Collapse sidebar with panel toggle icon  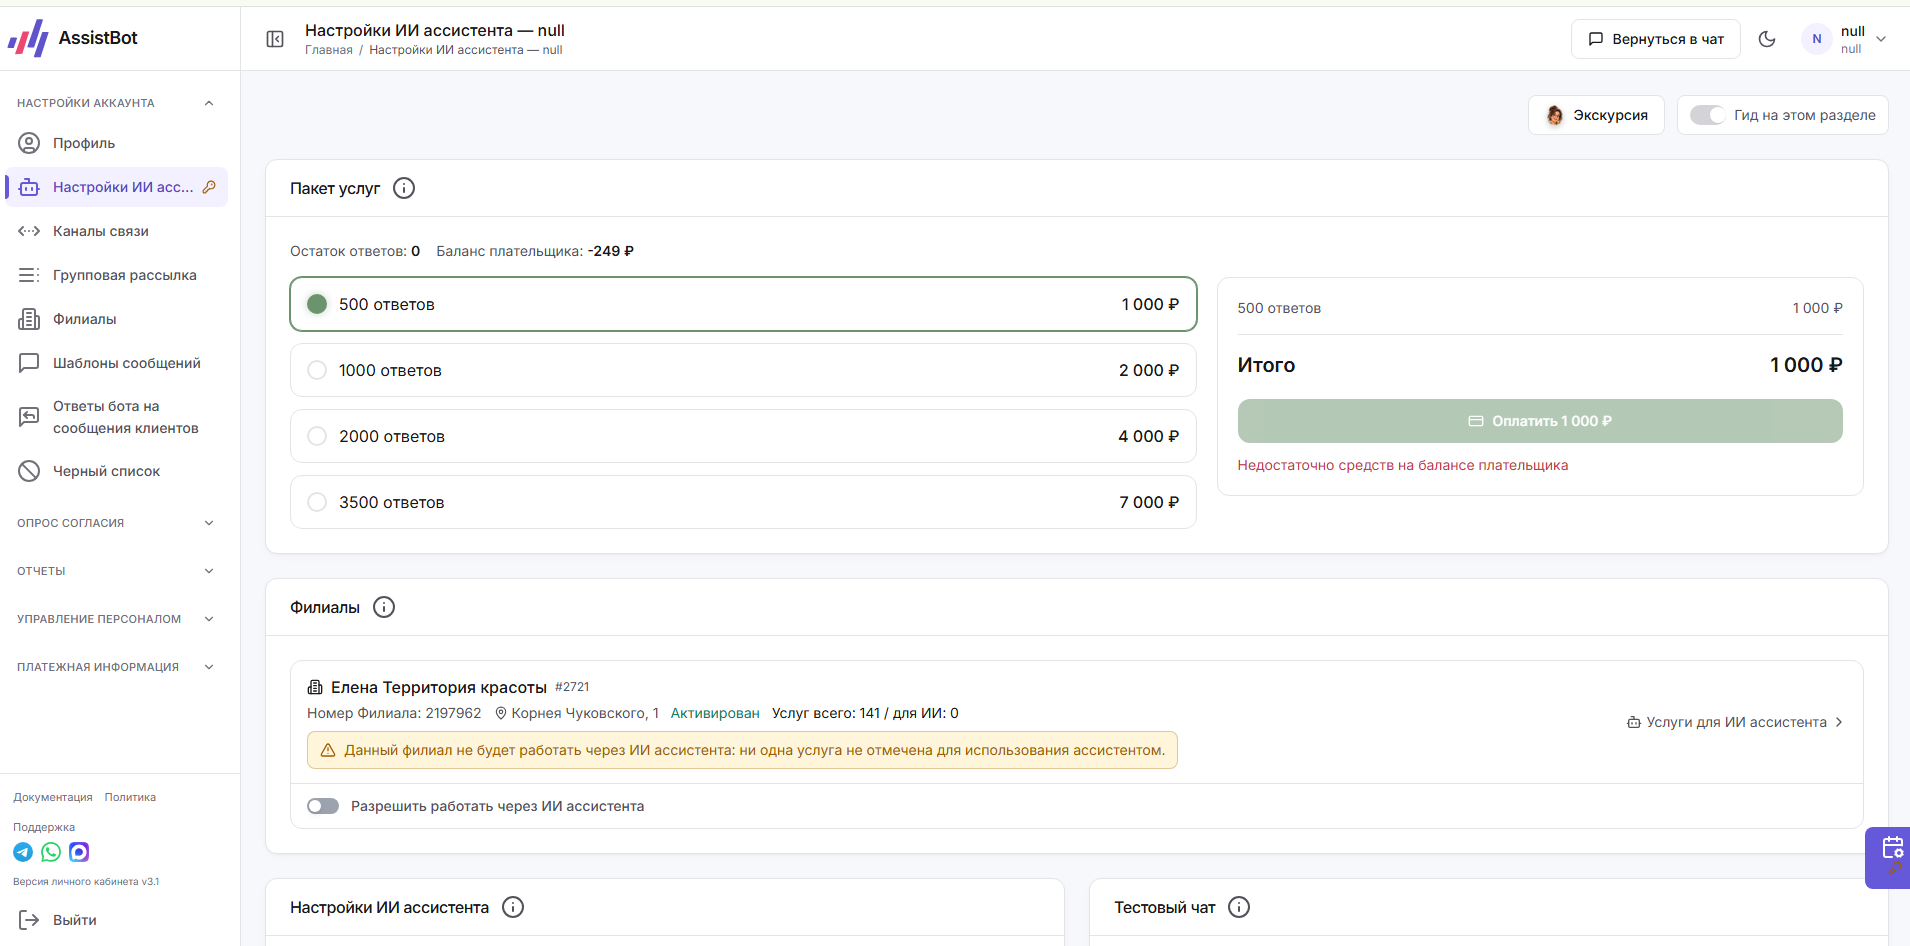click(x=275, y=39)
